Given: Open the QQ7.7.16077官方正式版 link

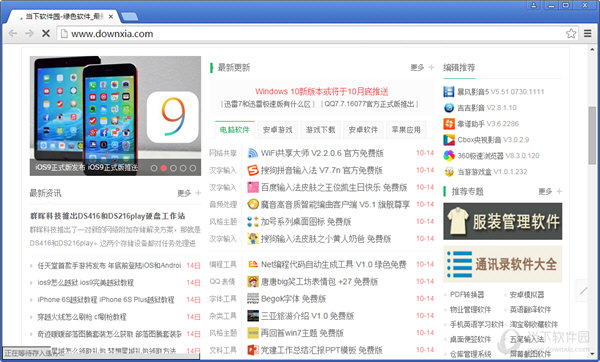Looking at the screenshot, I should pos(370,104).
